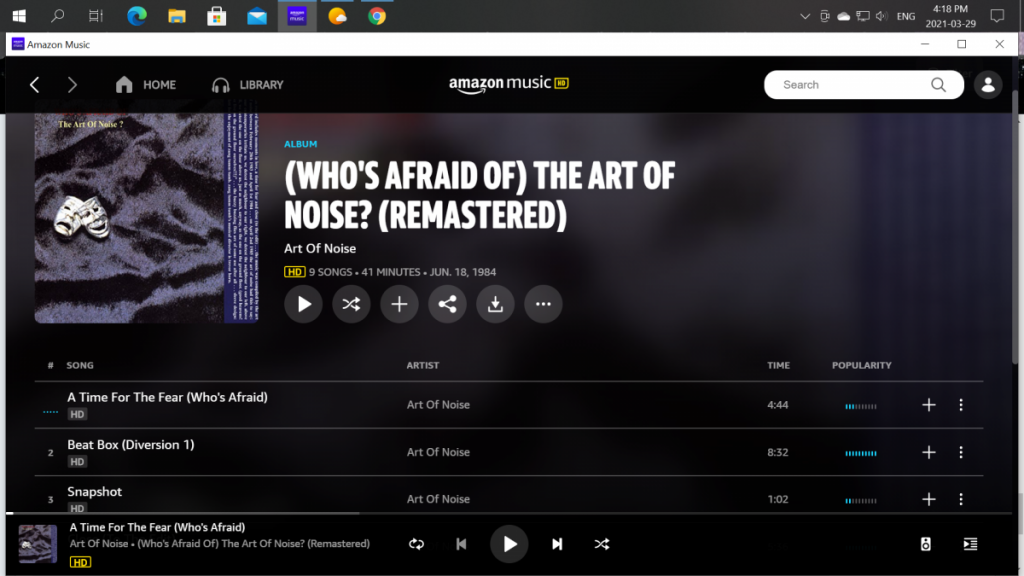Toggle shuffle in player bar
The width and height of the screenshot is (1024, 576).
click(601, 544)
